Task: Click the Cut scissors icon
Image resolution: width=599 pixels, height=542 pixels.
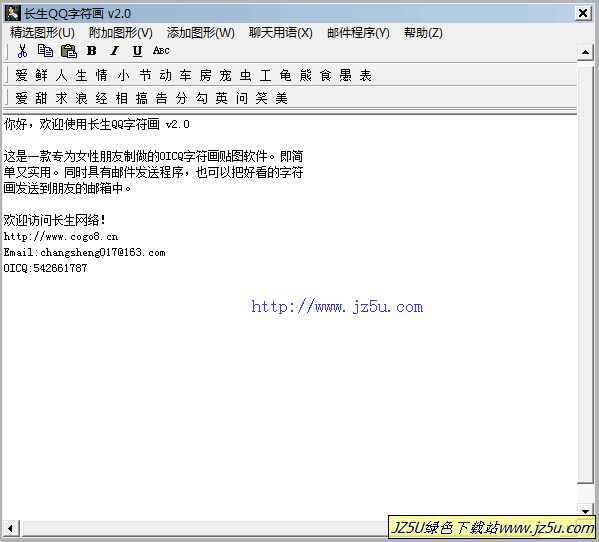Action: [23, 51]
